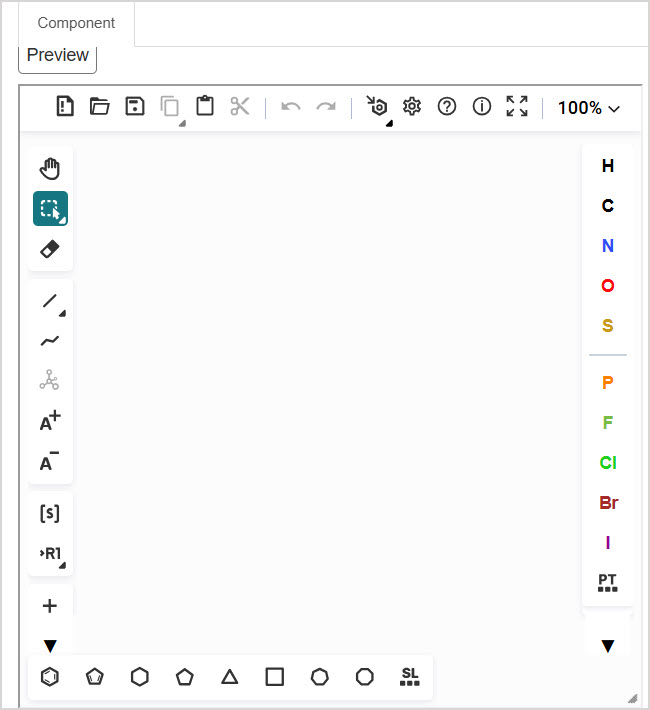Screen dimensions: 650x710
Task: Expand the atoms panel with arrow
Action: click(x=607, y=646)
